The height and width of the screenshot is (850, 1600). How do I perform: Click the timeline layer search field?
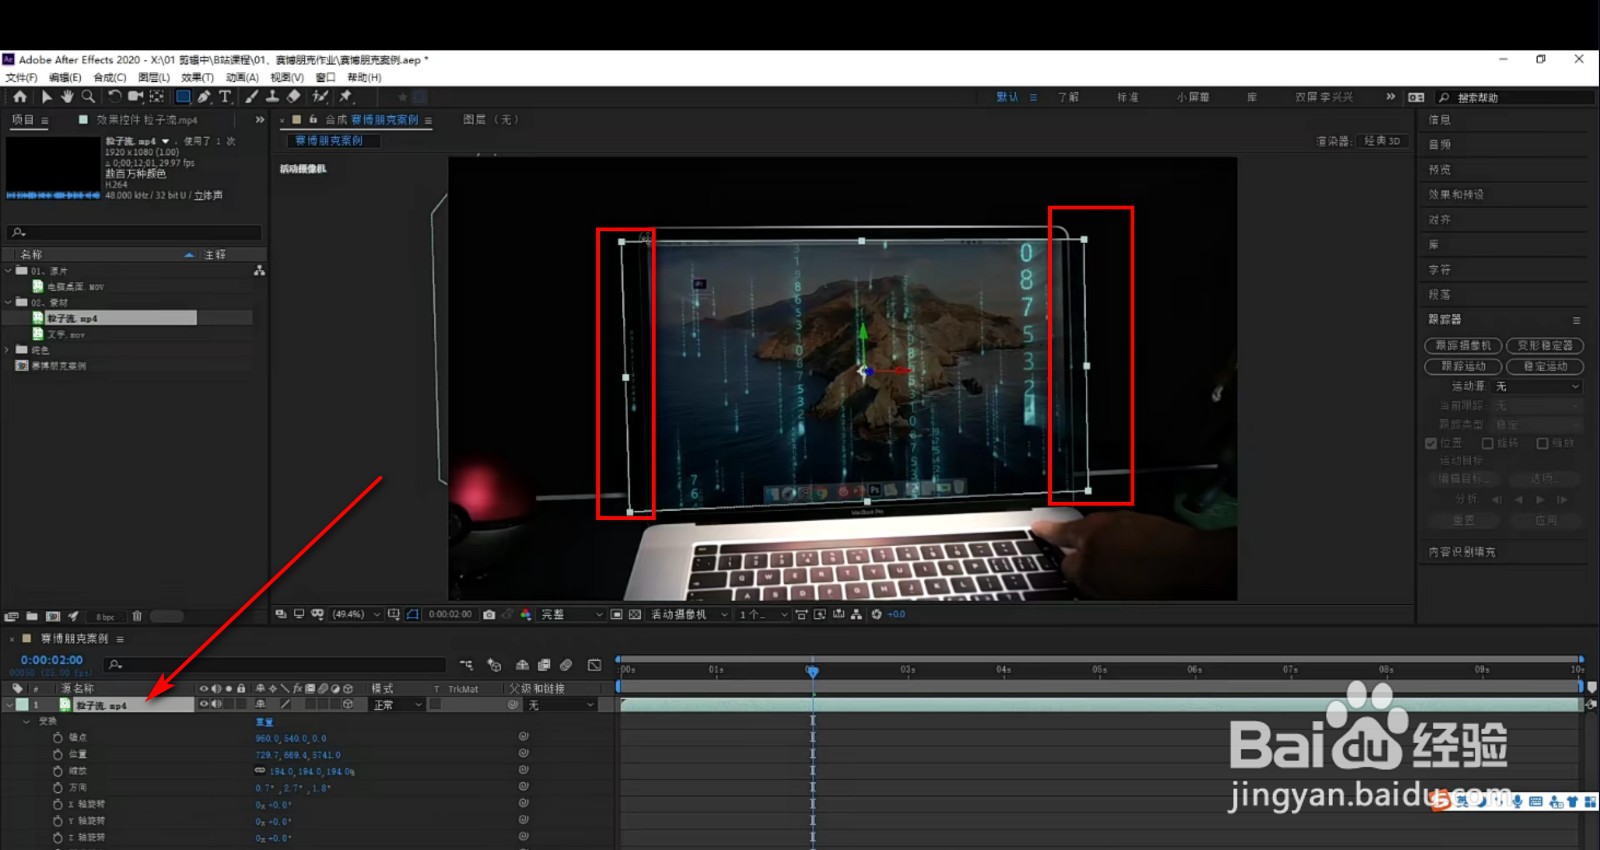pos(275,665)
